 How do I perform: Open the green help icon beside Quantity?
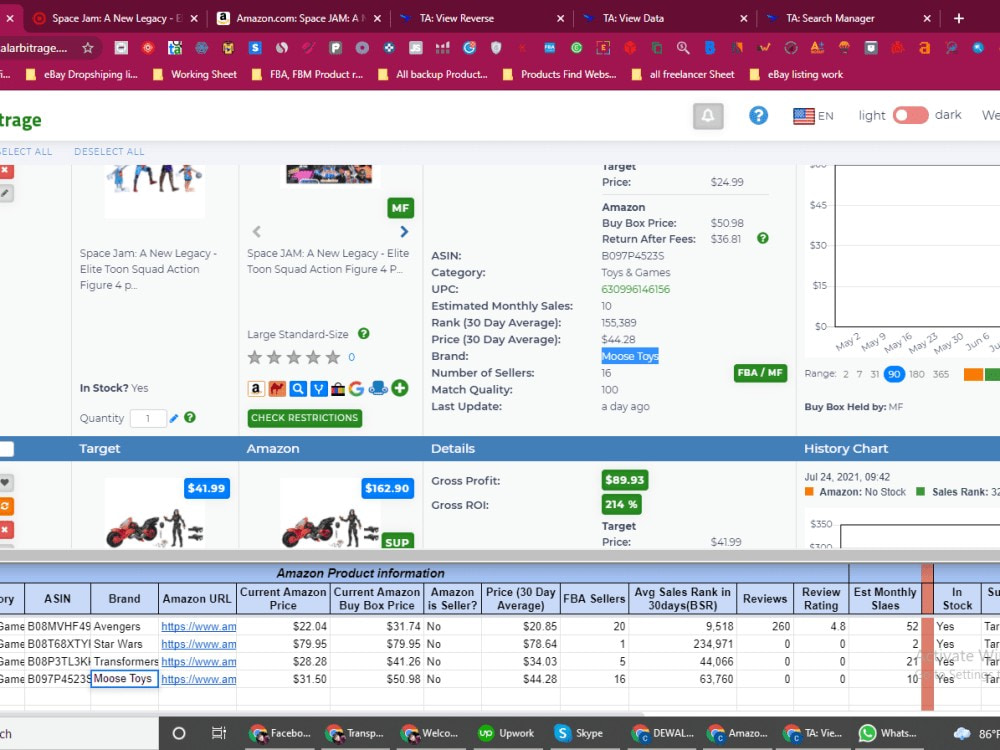190,417
